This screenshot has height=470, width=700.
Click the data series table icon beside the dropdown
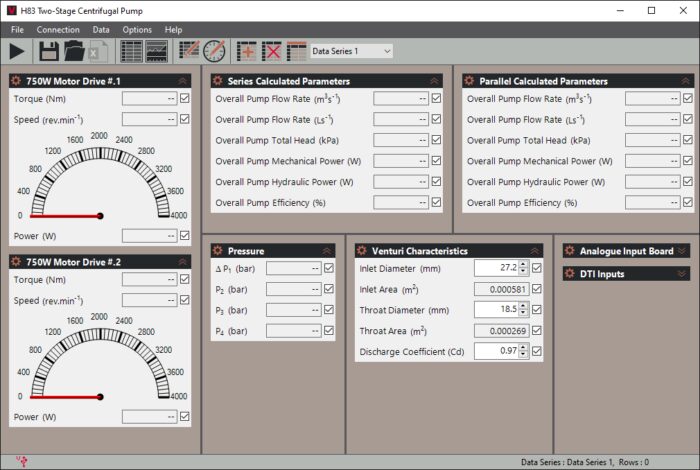pos(296,51)
